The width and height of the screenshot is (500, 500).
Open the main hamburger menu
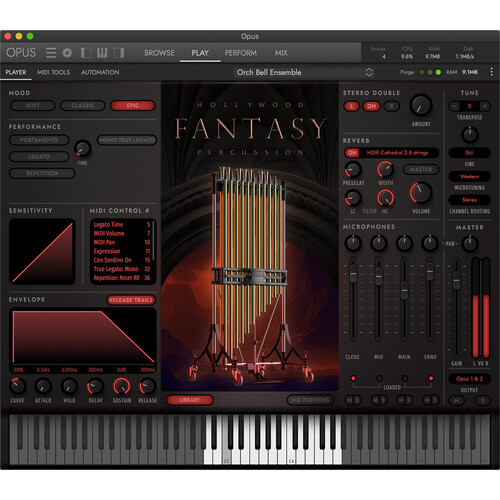(x=51, y=53)
